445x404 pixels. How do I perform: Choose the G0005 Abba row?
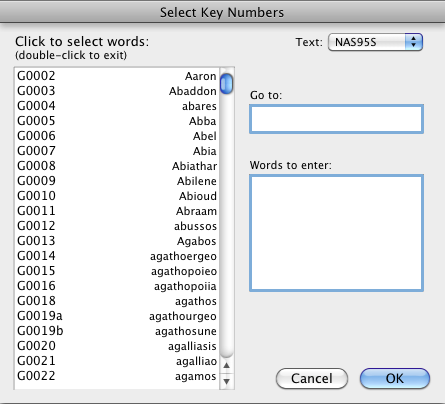[x=117, y=121]
